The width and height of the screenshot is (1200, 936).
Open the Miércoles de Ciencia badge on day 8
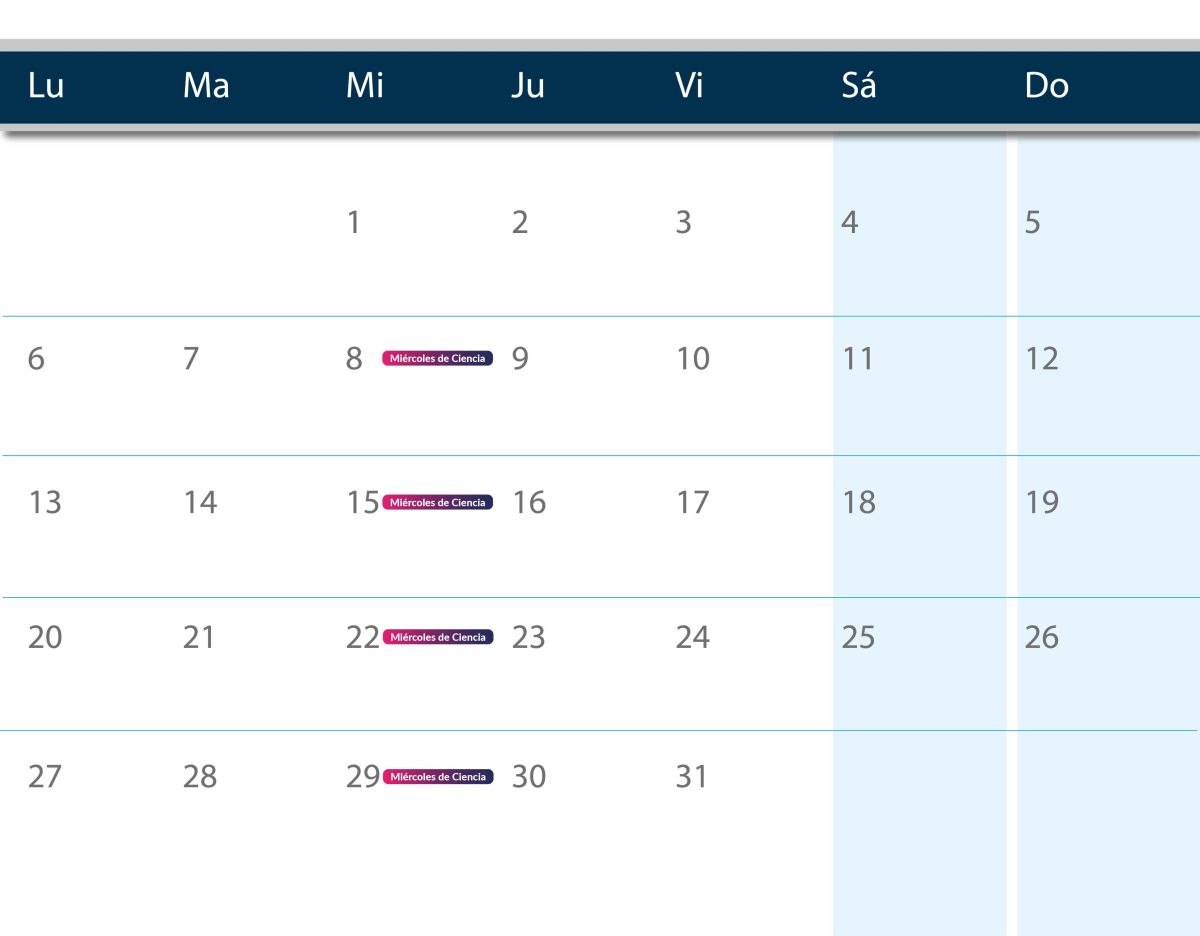pyautogui.click(x=438, y=359)
